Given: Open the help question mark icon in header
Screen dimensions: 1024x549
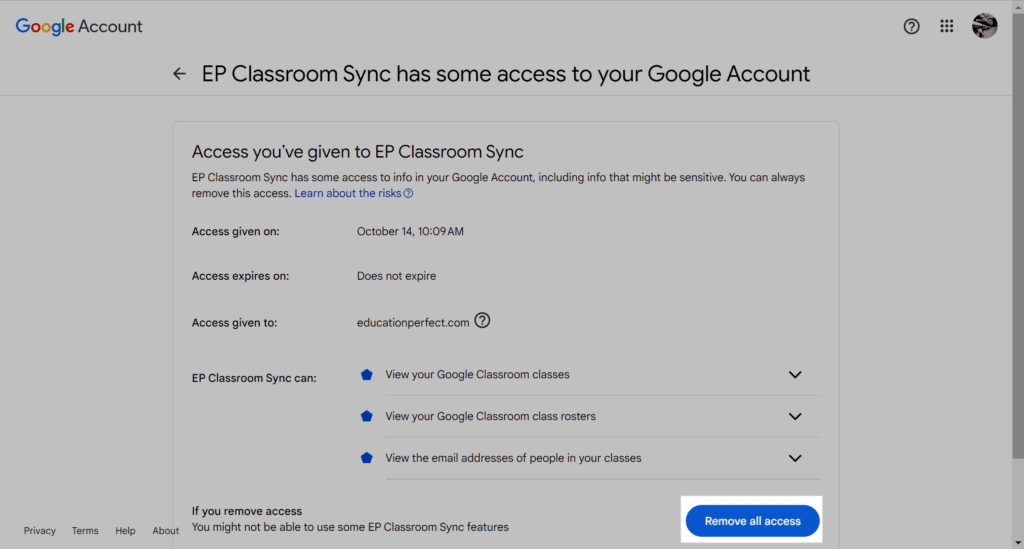Looking at the screenshot, I should point(911,26).
